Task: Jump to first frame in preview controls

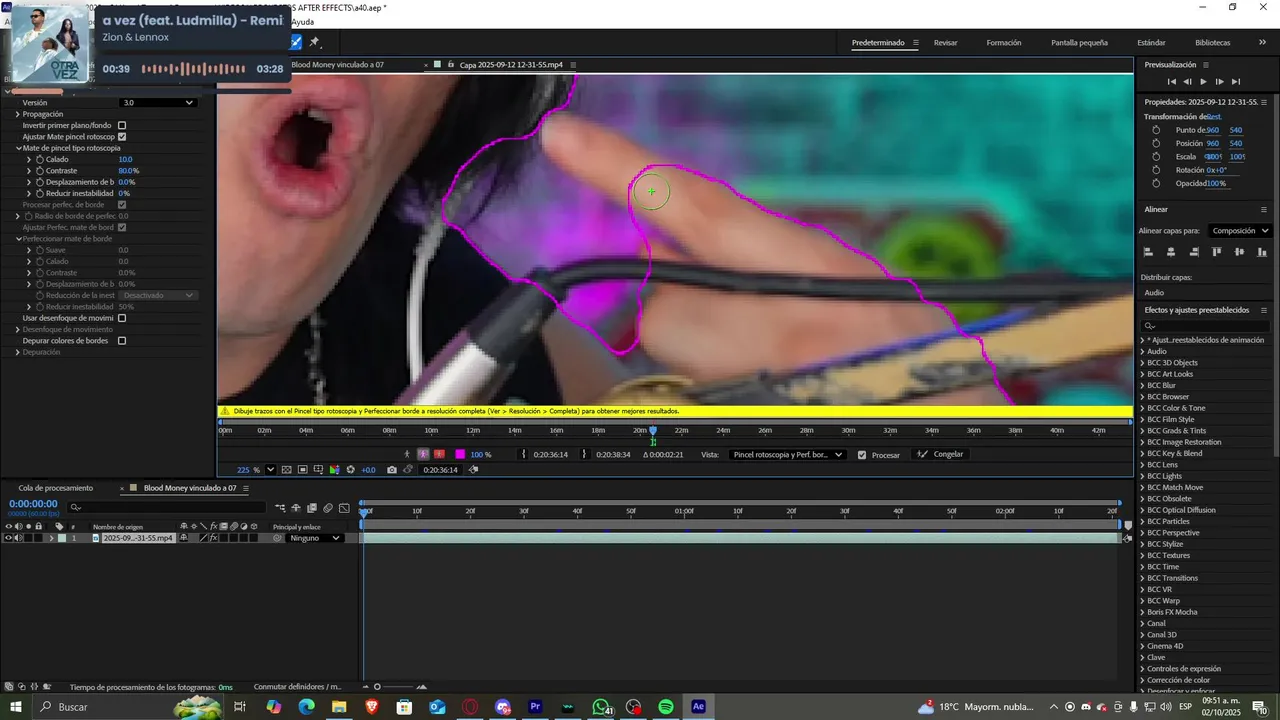Action: pyautogui.click(x=1172, y=82)
